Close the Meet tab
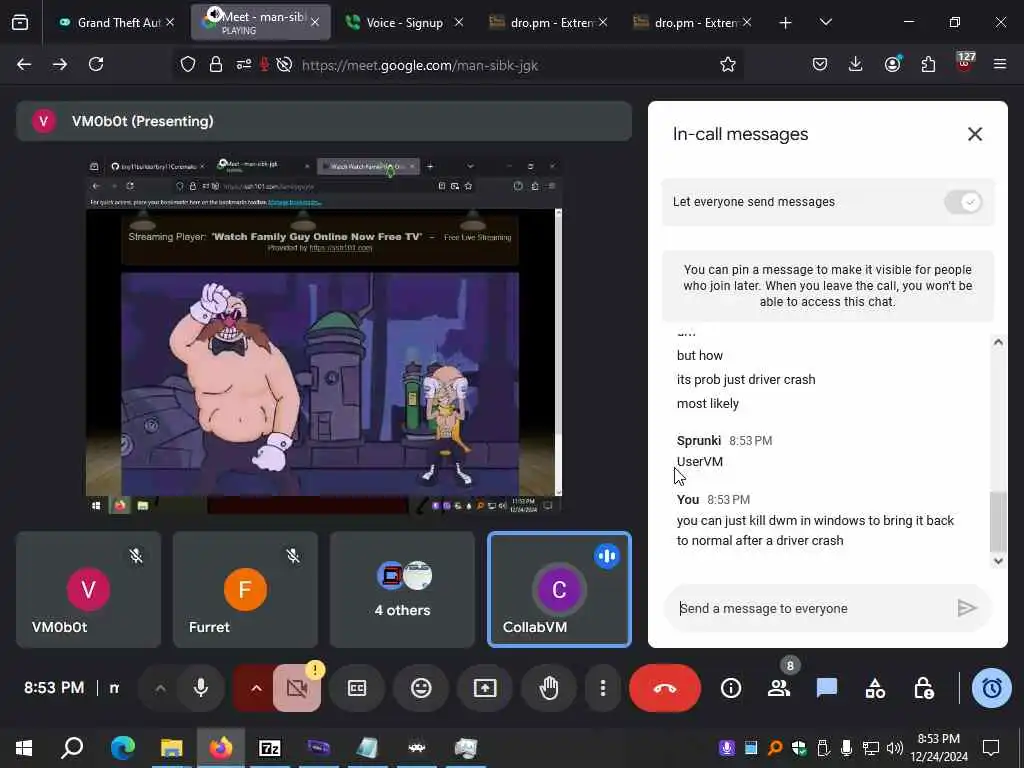Image resolution: width=1024 pixels, height=768 pixels. point(315,22)
